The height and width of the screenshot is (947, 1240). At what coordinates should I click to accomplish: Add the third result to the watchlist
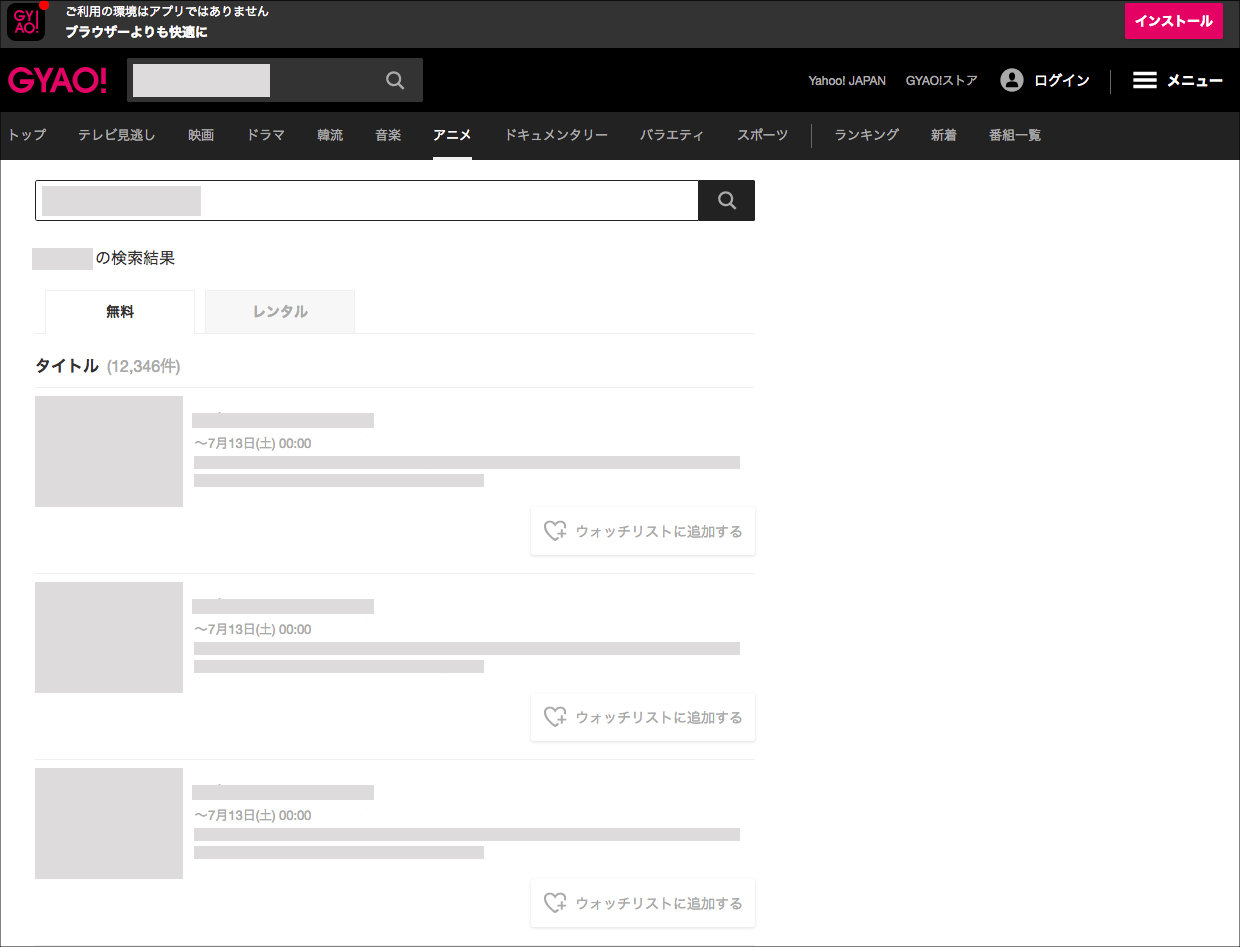(643, 902)
